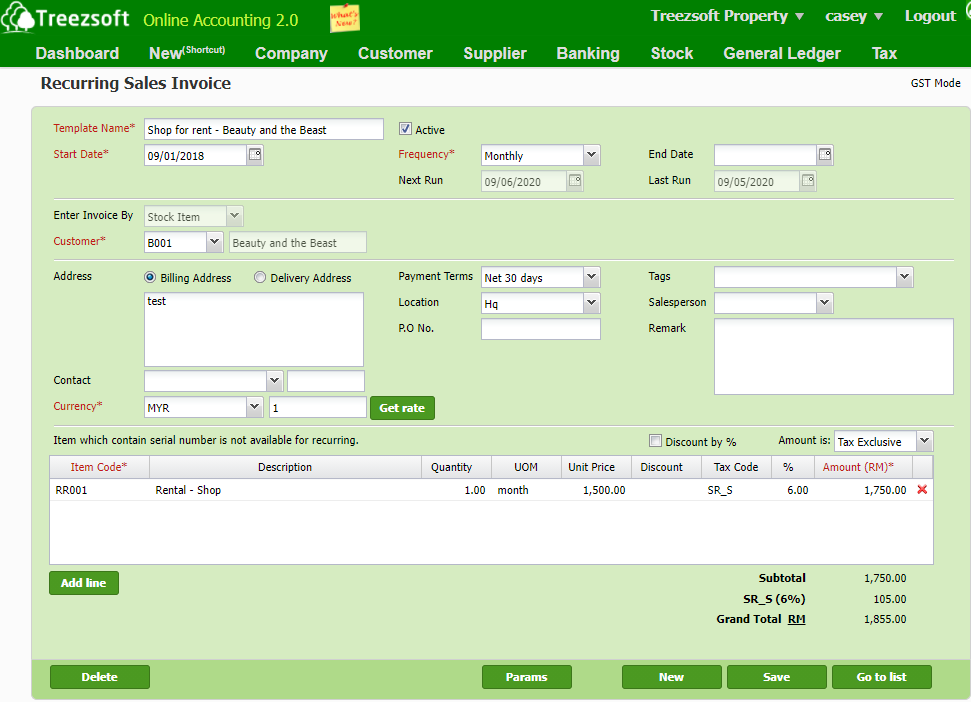Open the Next Run calendar picker
971x702 pixels.
(575, 180)
